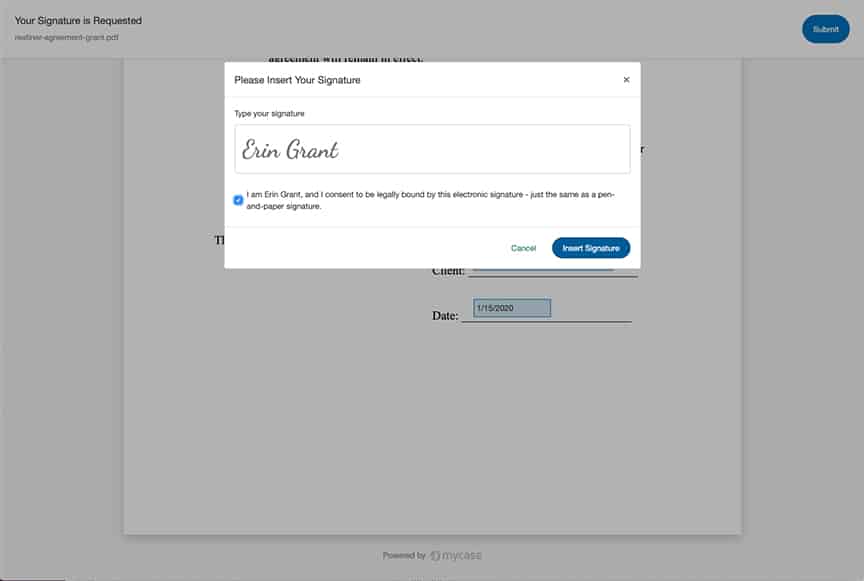Cancel the signature insertion
The width and height of the screenshot is (864, 581).
point(523,248)
